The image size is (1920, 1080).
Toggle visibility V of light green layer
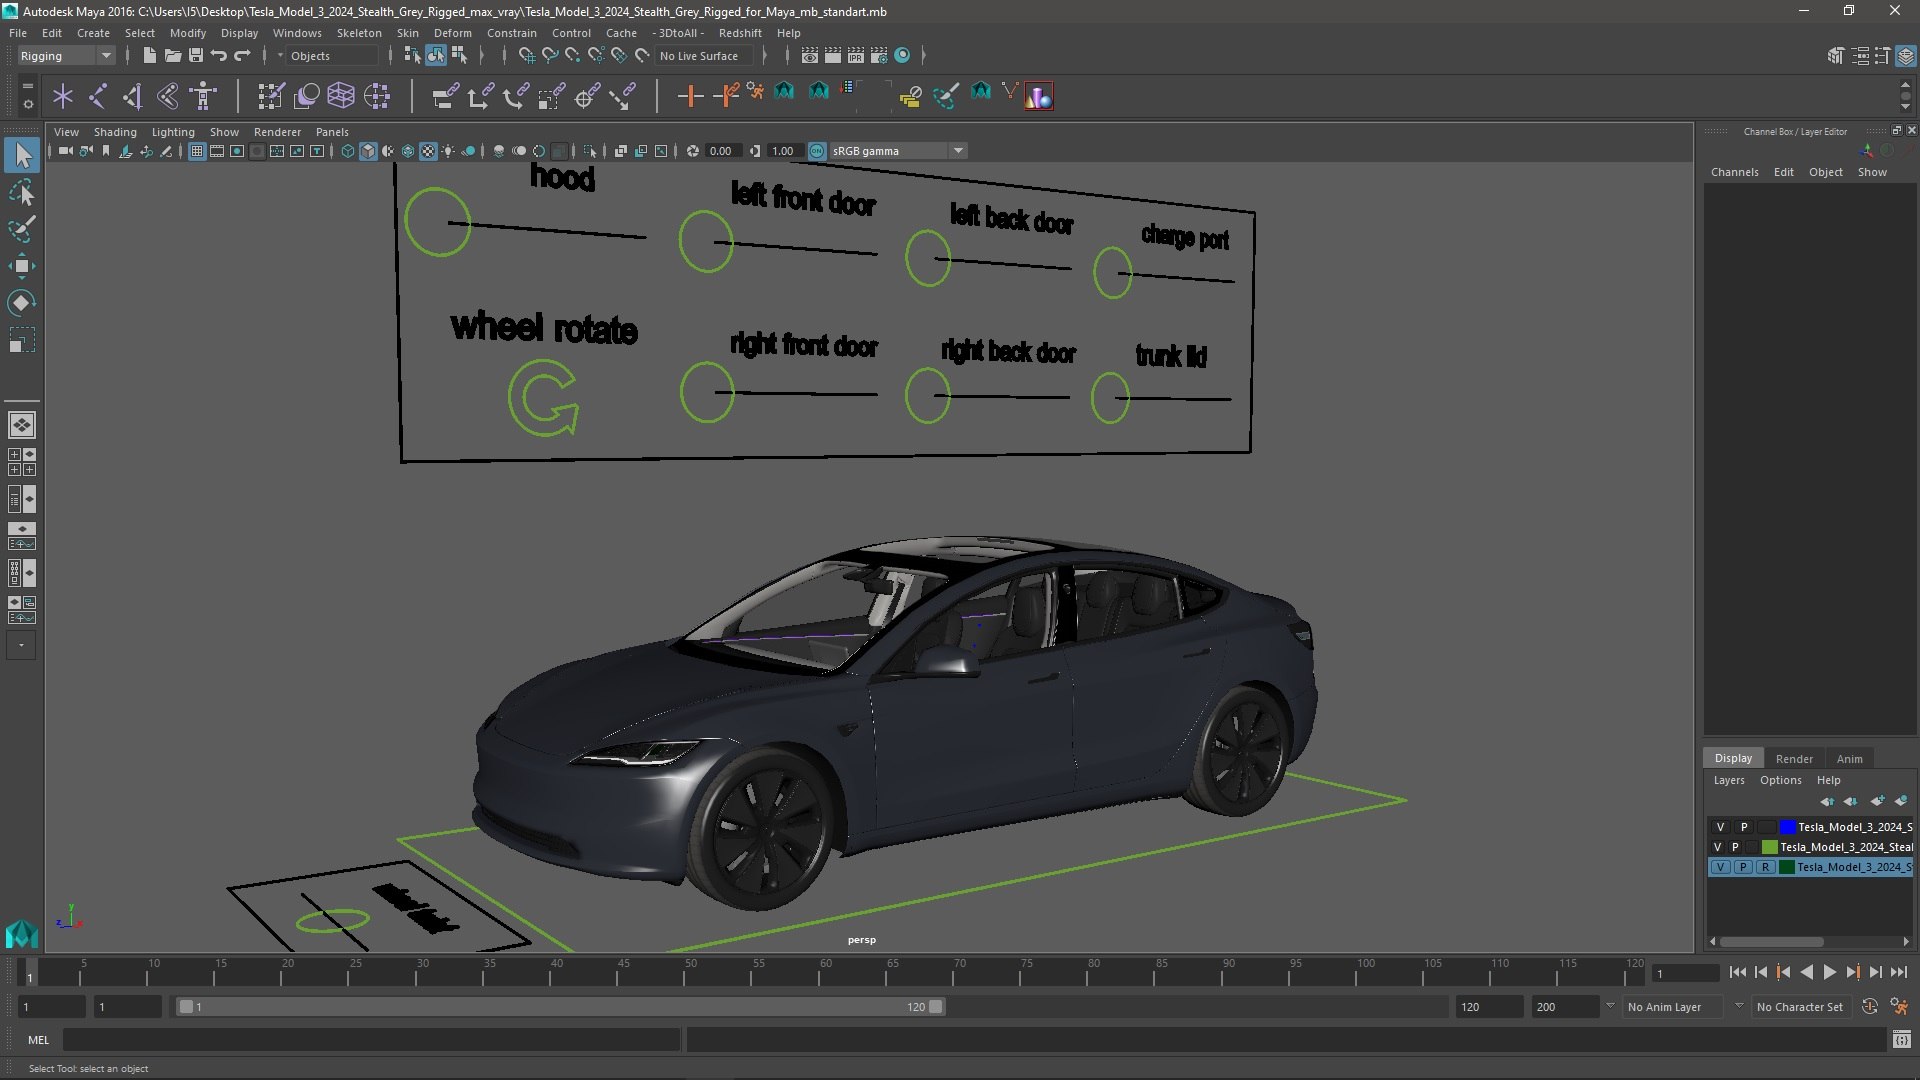pyautogui.click(x=1718, y=847)
